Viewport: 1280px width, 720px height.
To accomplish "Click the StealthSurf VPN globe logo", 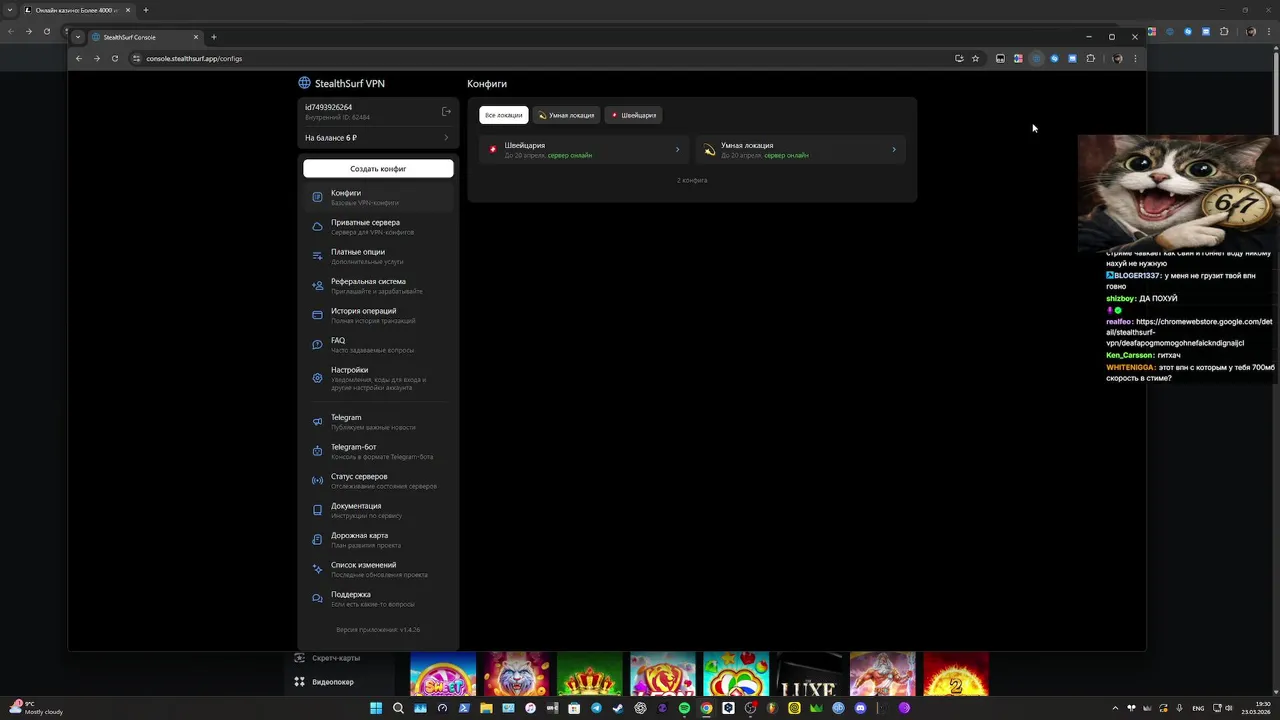I will [x=304, y=83].
